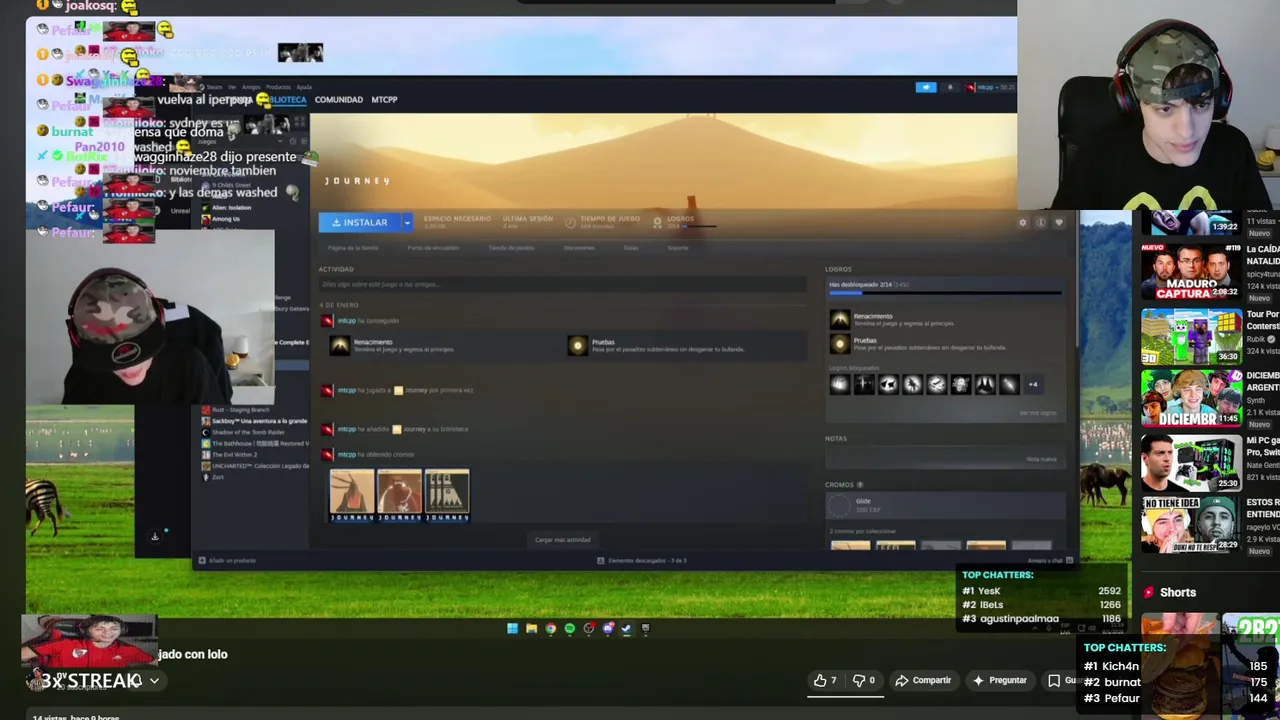Image resolution: width=1280 pixels, height=720 pixels.
Task: Open the Glide badge in Cromos
Action: tap(945, 505)
